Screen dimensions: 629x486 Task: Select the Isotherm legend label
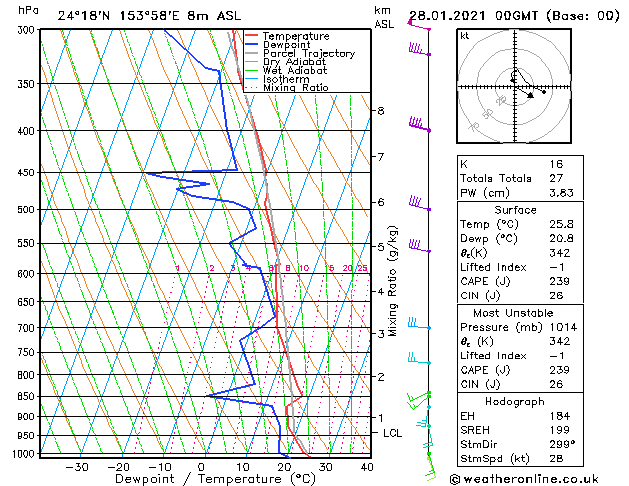pos(286,79)
